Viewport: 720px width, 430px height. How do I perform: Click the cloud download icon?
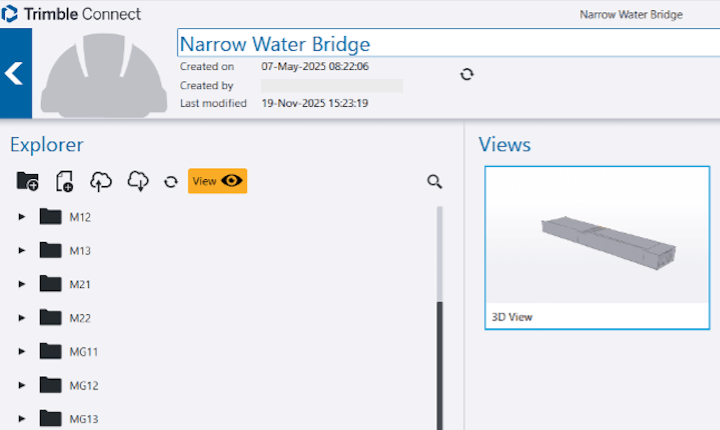(x=138, y=181)
